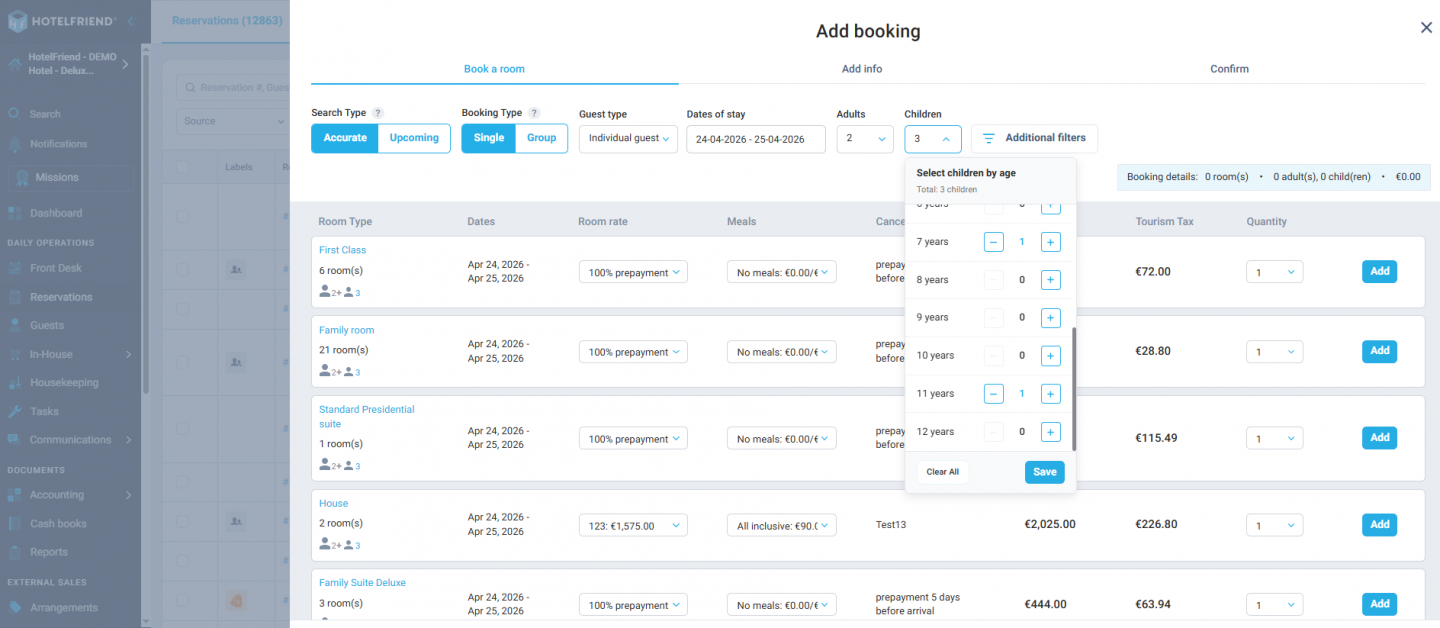Viewport: 1440px width, 628px height.
Task: Open the Additional filters panel
Action: click(x=1034, y=138)
